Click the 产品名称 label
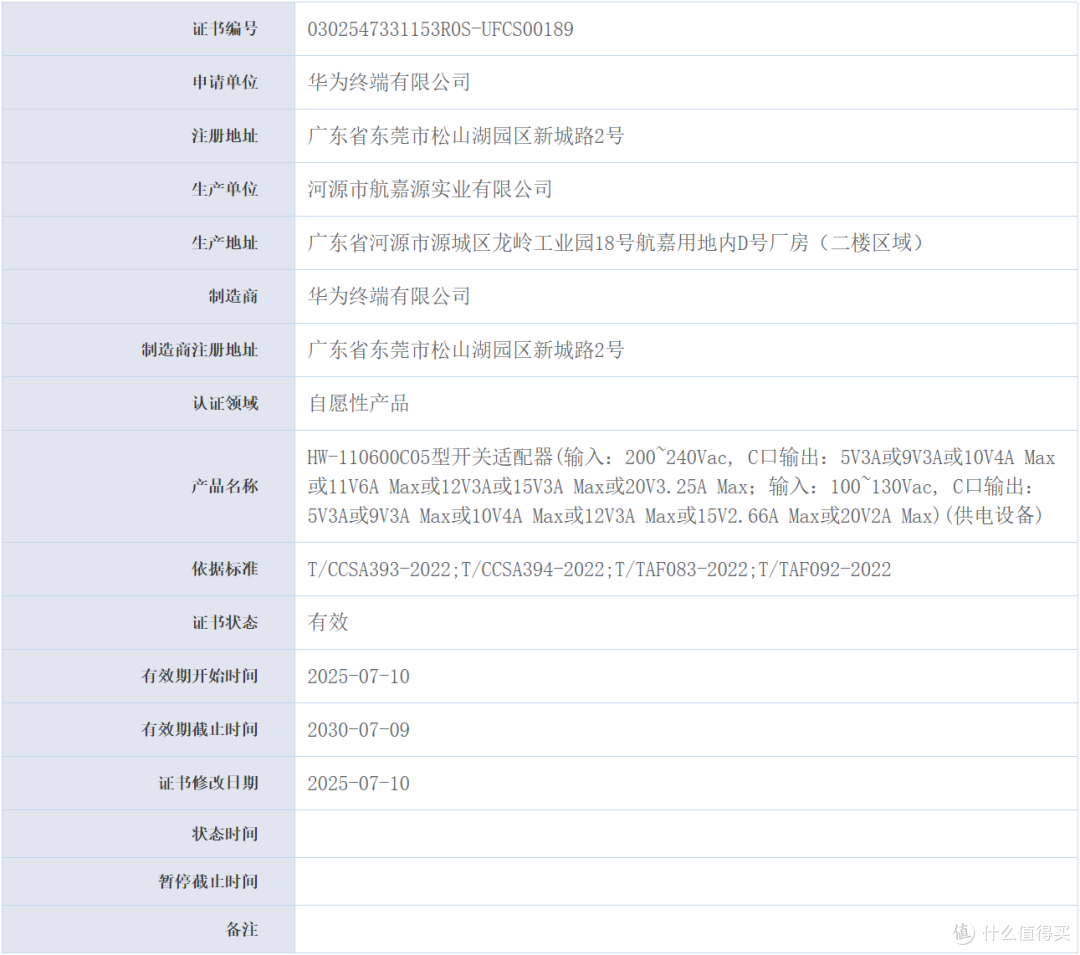The image size is (1080, 955). (225, 487)
